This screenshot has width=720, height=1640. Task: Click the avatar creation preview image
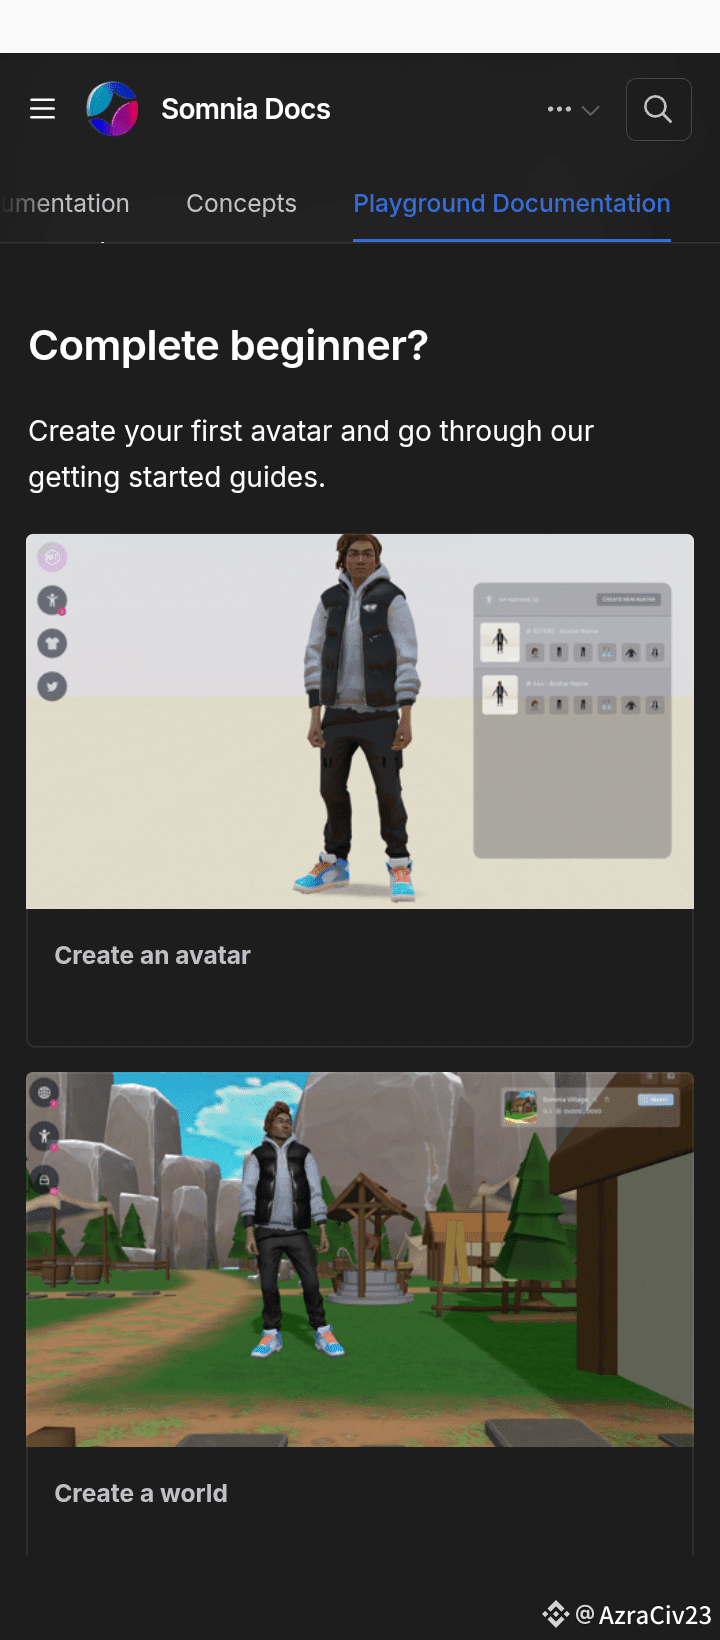(x=360, y=721)
